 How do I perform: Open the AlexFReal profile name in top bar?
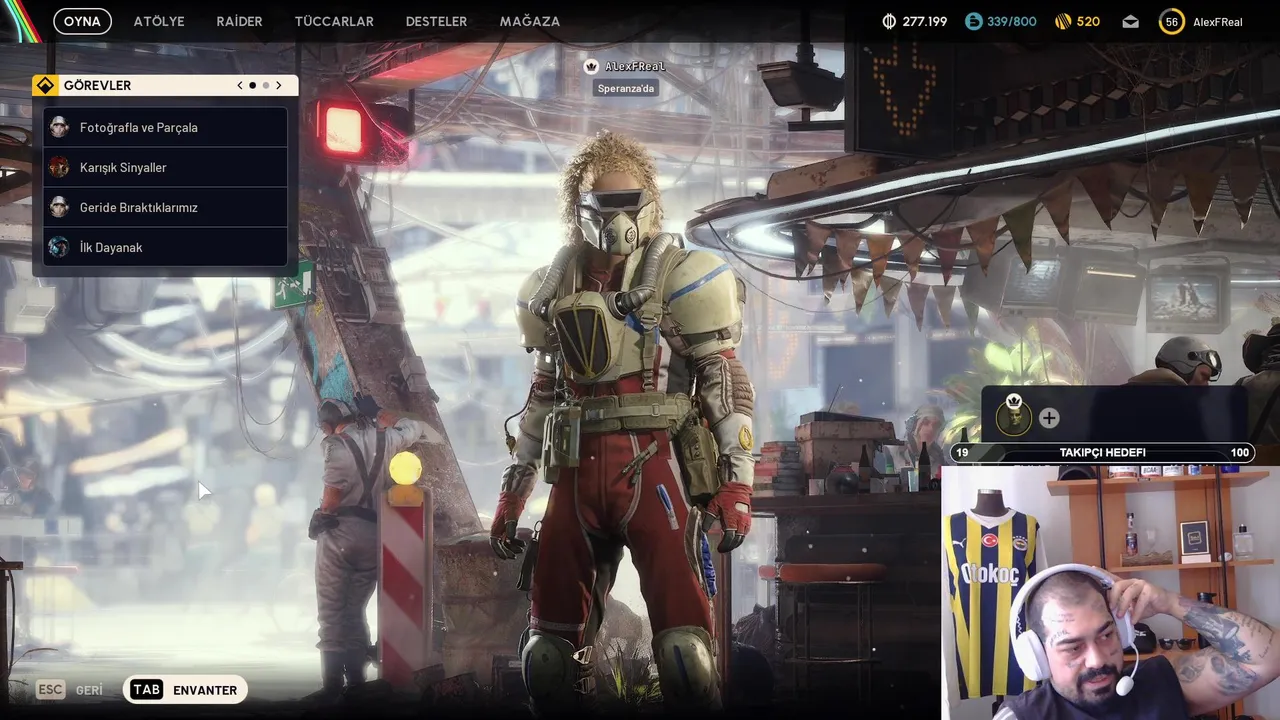[x=1217, y=21]
